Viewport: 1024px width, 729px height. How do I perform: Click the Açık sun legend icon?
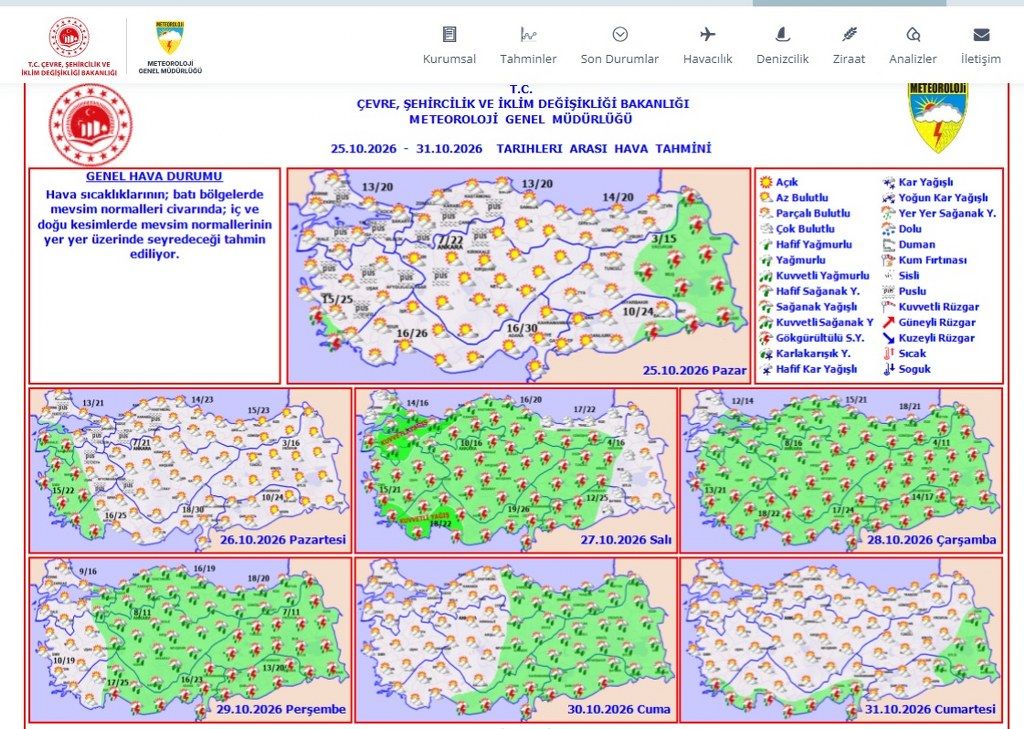pyautogui.click(x=766, y=182)
